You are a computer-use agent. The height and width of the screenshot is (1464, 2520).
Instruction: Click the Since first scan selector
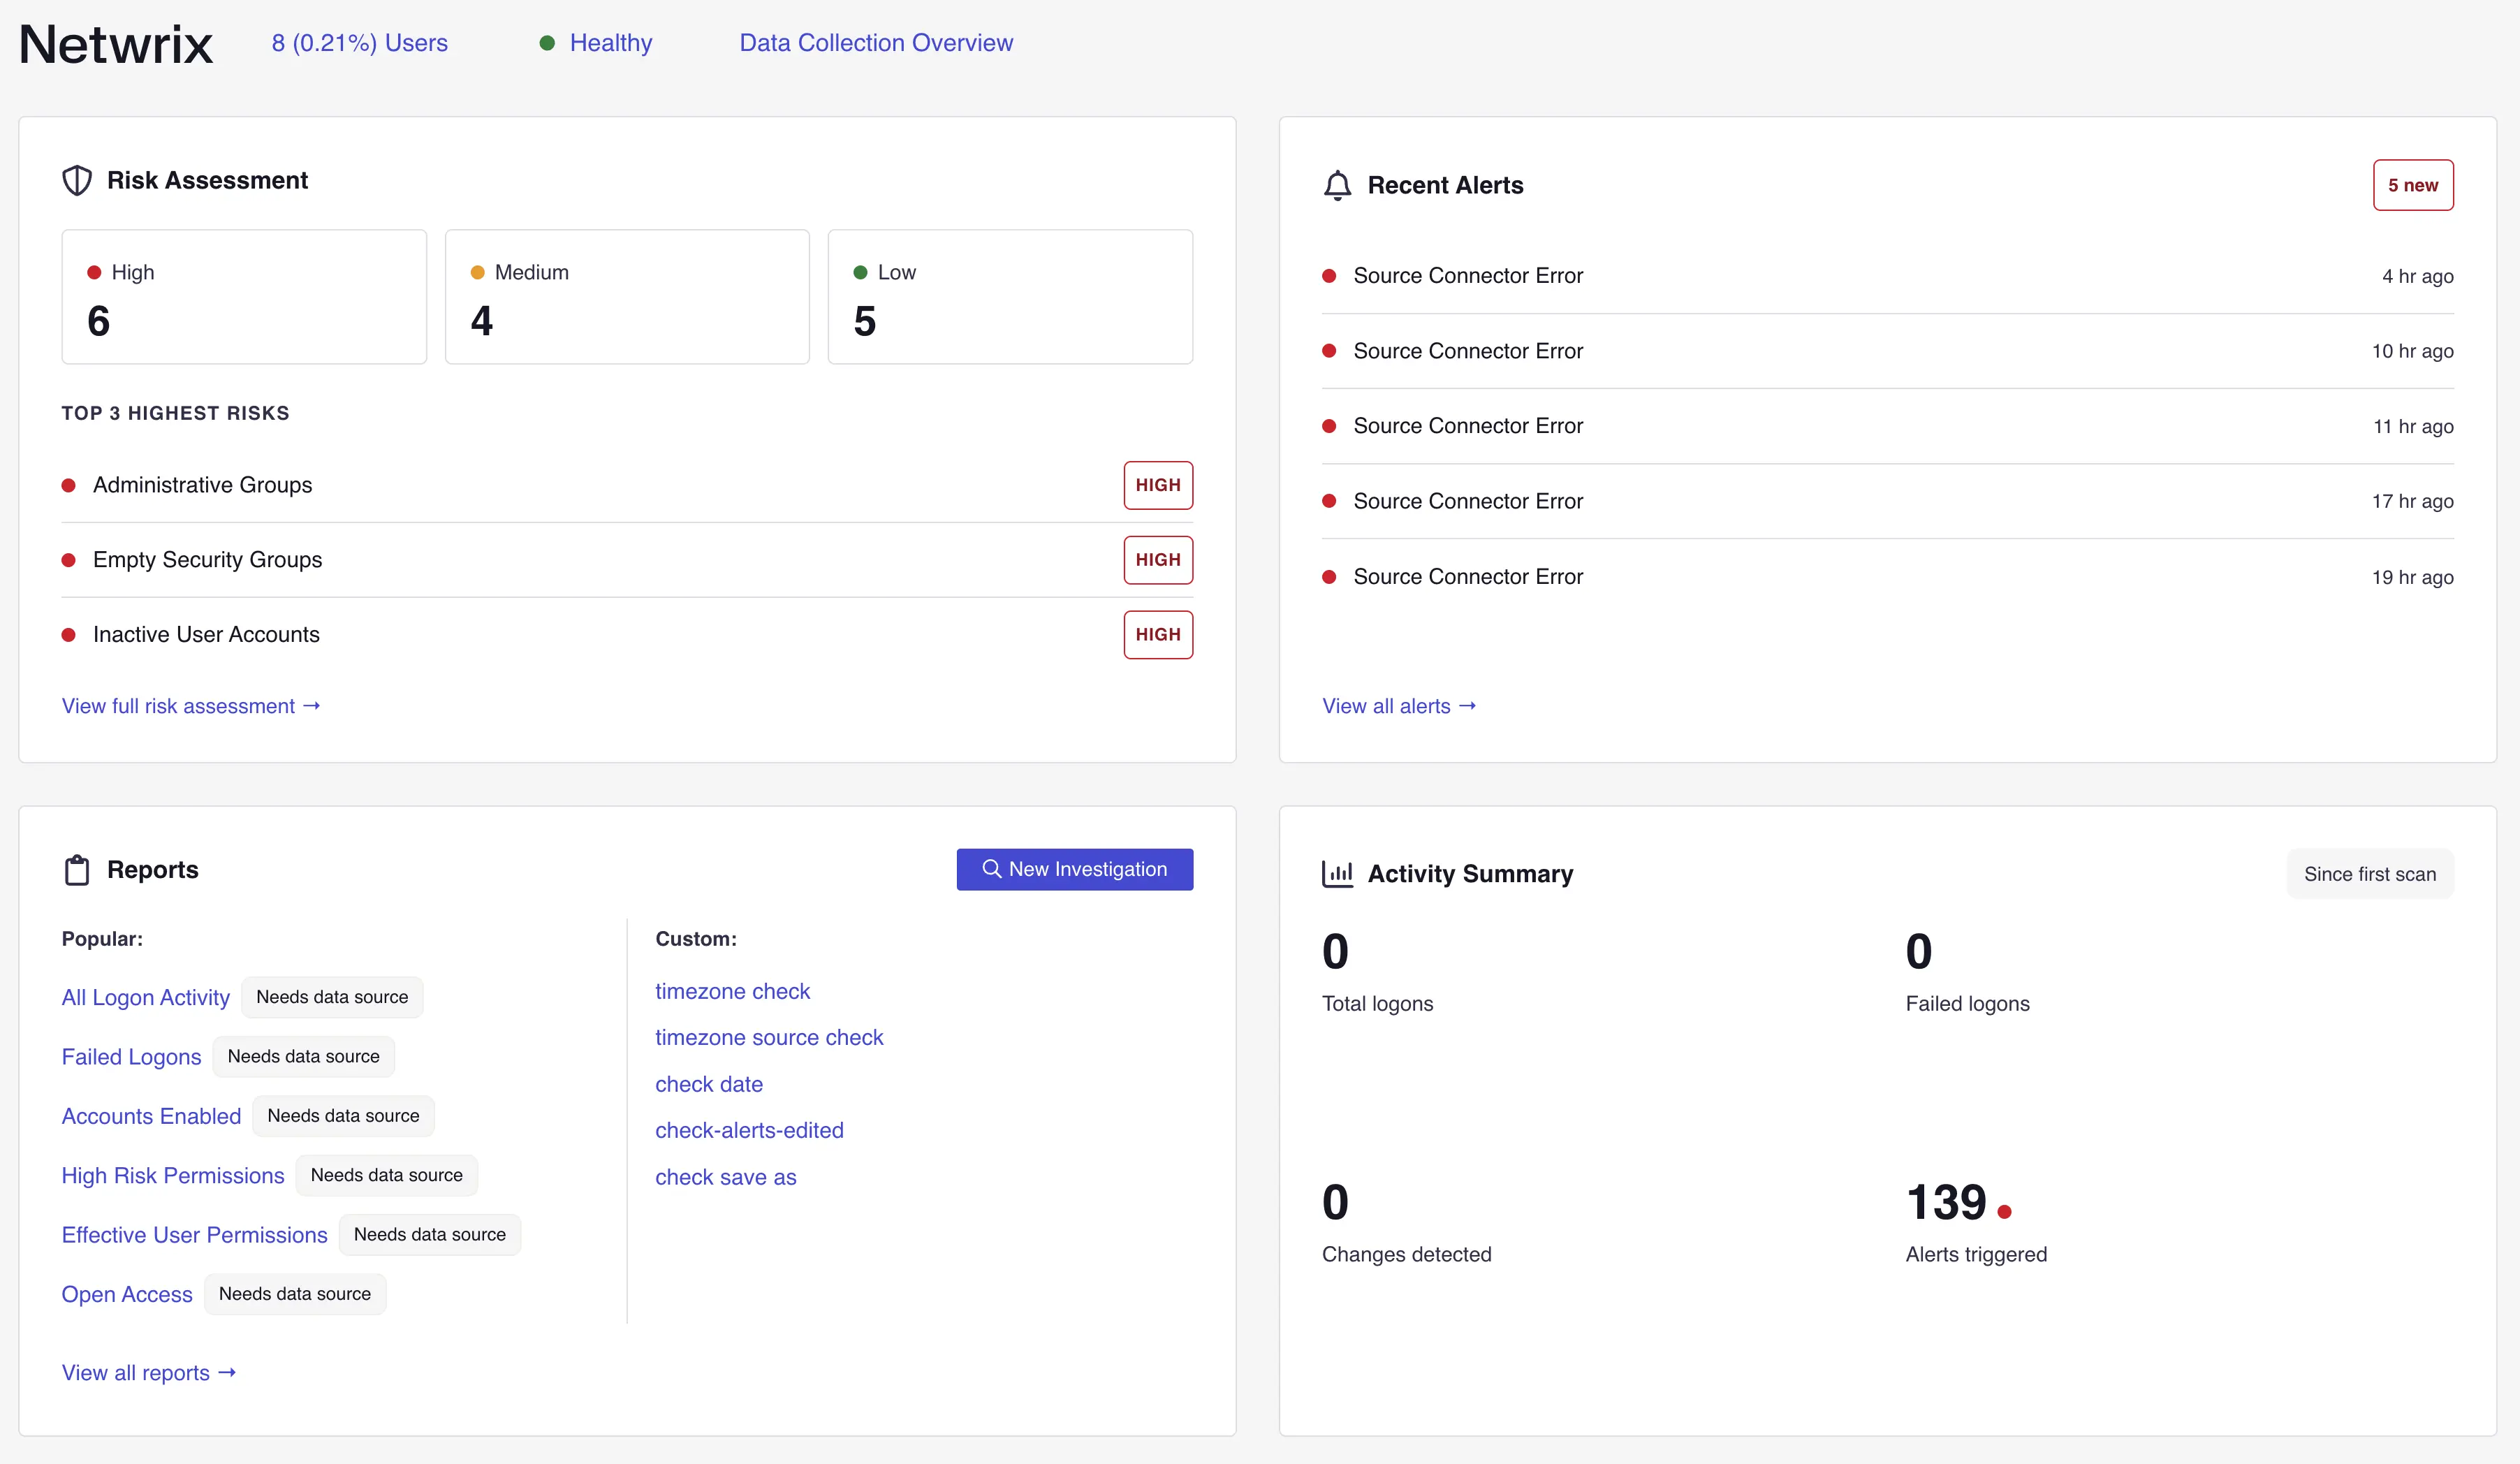(x=2370, y=874)
